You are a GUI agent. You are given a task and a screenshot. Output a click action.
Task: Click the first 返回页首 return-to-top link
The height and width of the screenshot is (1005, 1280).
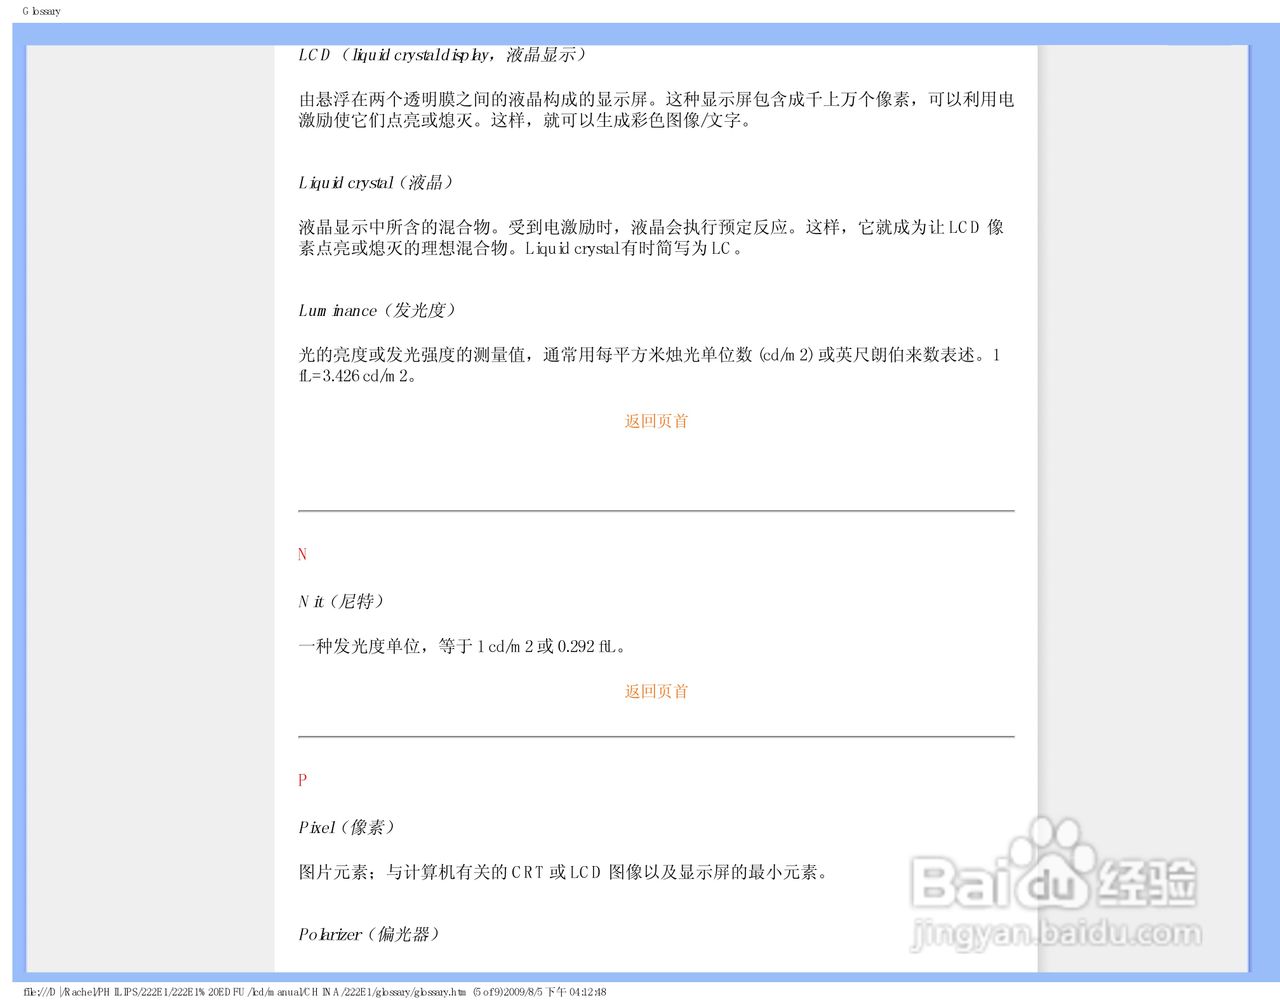coord(655,421)
